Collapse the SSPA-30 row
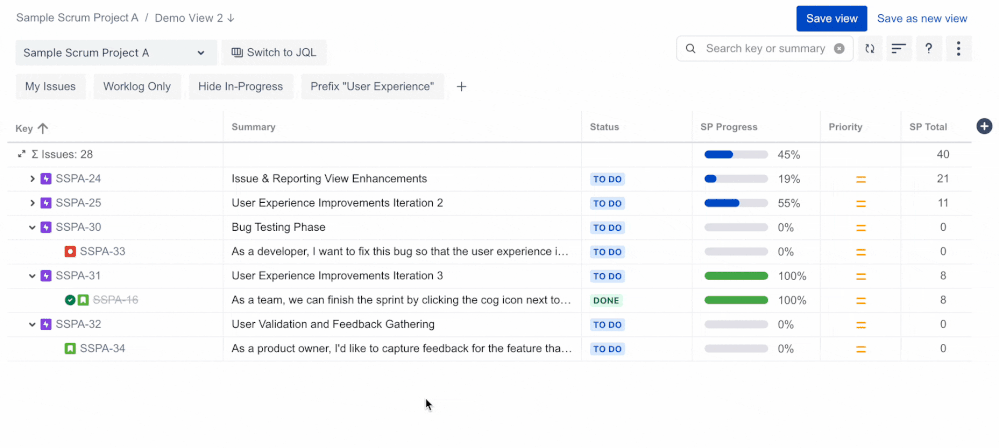Viewport: 999px width, 448px height. [32, 228]
